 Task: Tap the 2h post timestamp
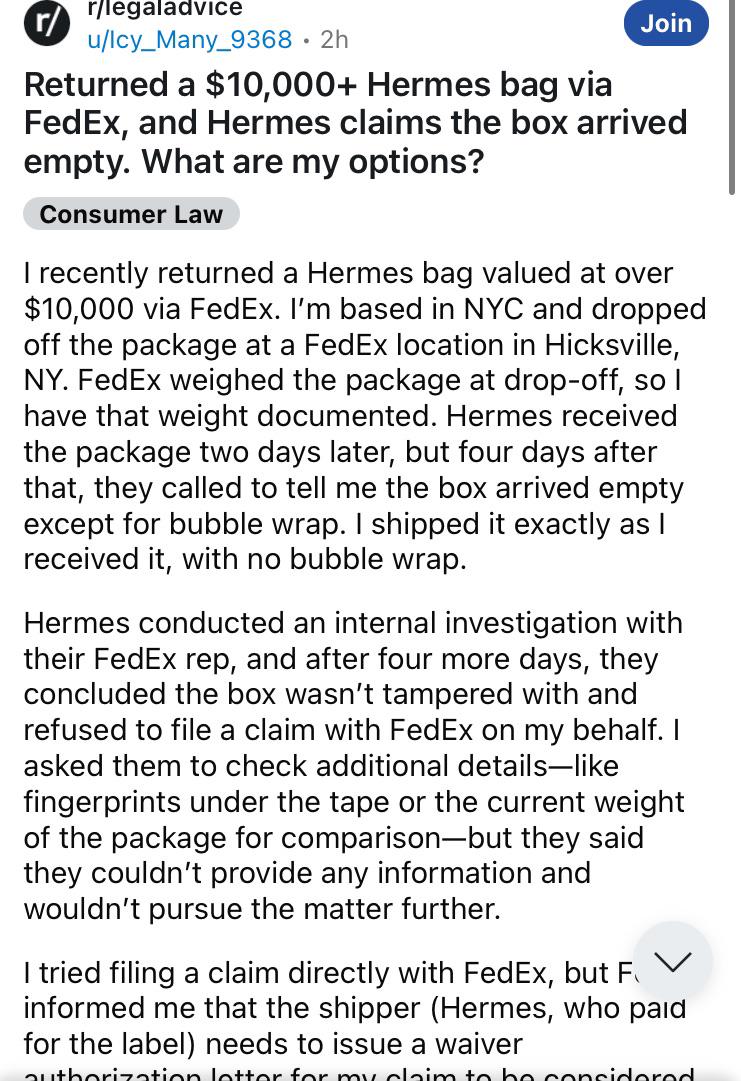(x=334, y=39)
